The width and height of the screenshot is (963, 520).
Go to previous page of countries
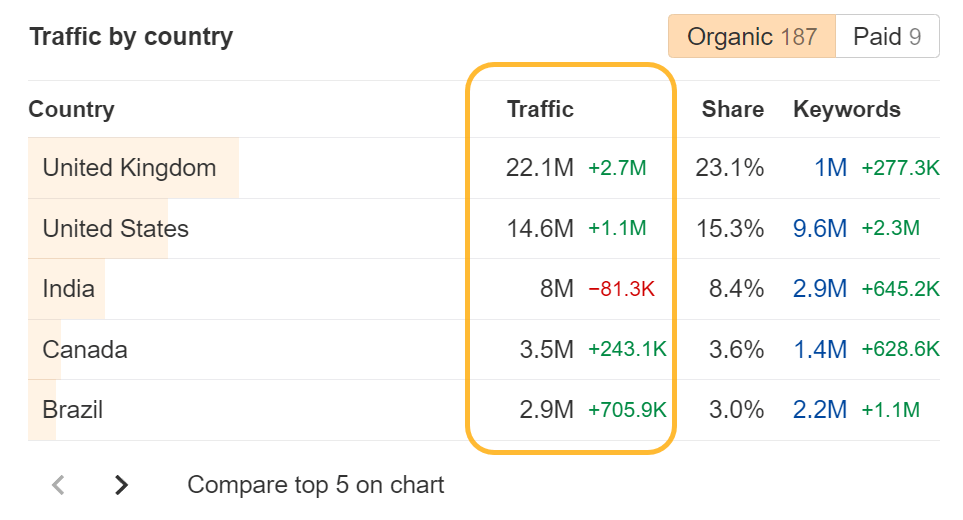pos(58,486)
